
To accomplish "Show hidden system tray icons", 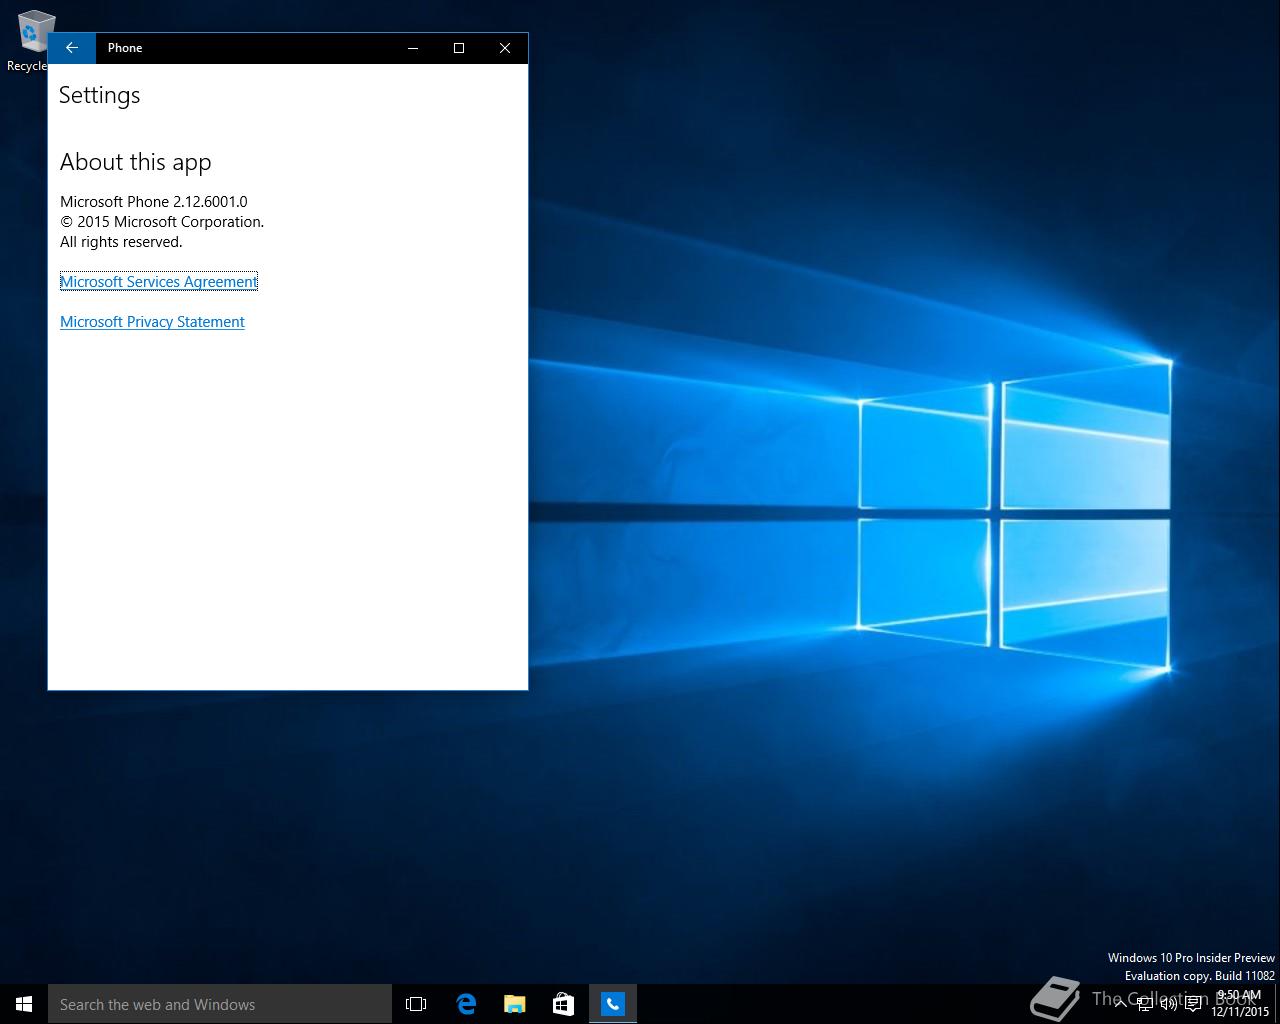I will tap(1120, 1004).
